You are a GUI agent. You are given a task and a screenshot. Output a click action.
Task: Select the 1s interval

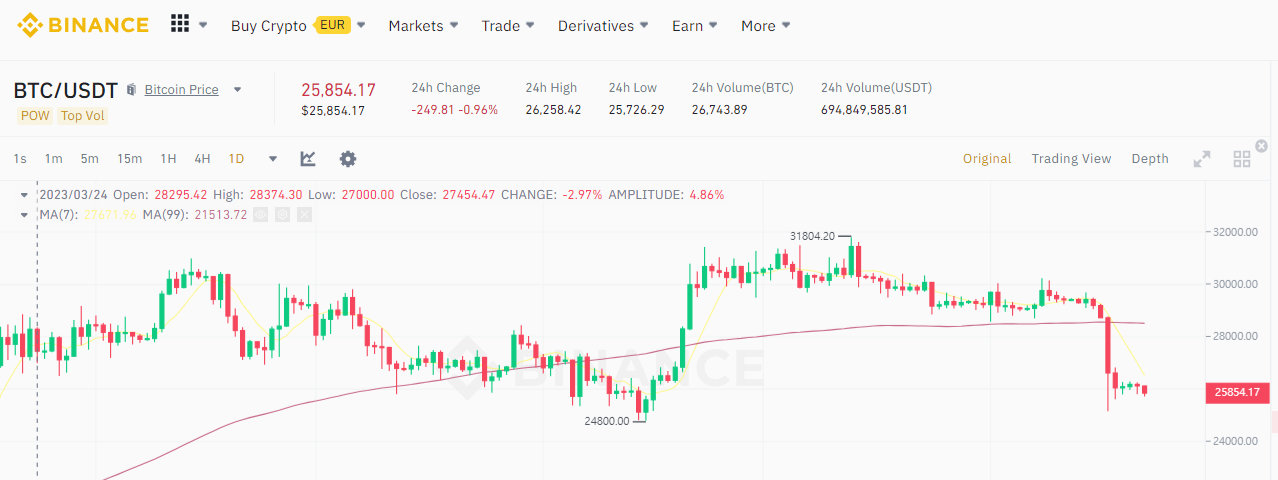tap(20, 158)
